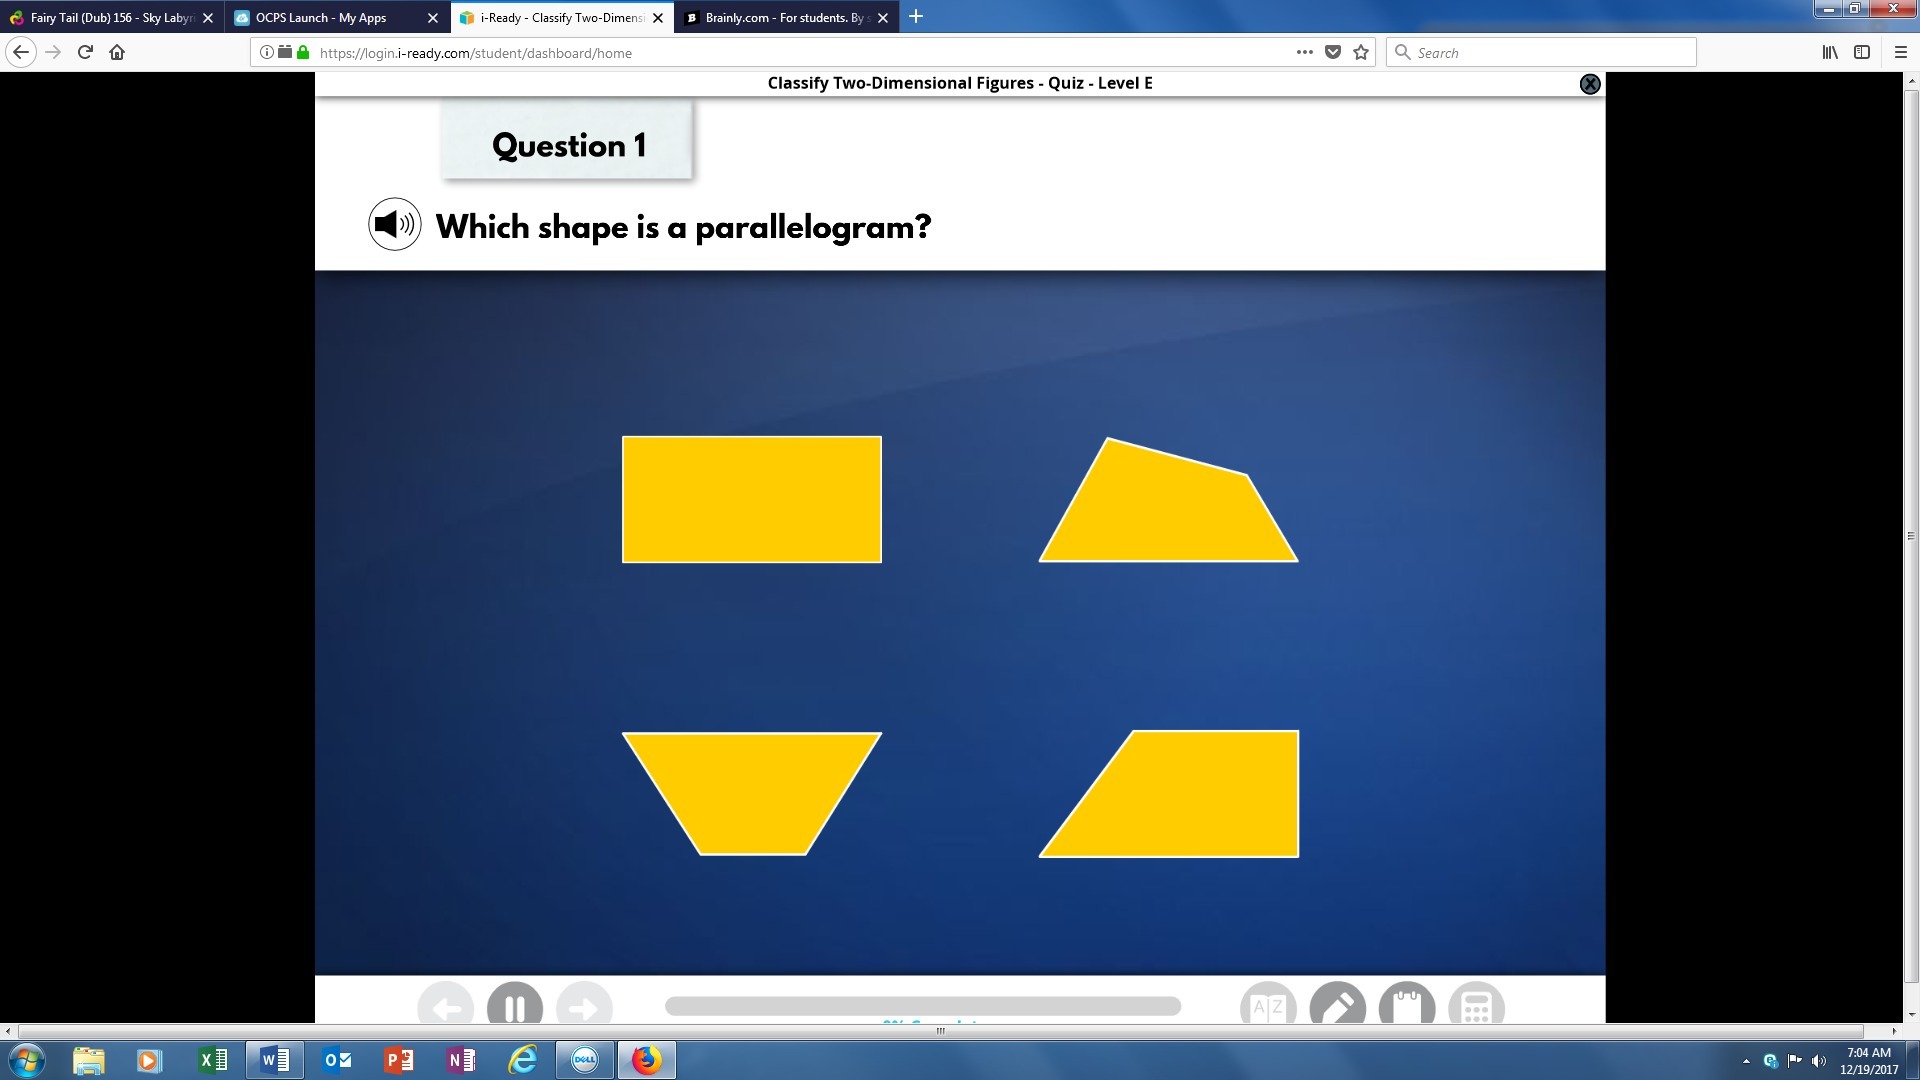The height and width of the screenshot is (1080, 1920).
Task: Open a new browser tab
Action: [916, 17]
